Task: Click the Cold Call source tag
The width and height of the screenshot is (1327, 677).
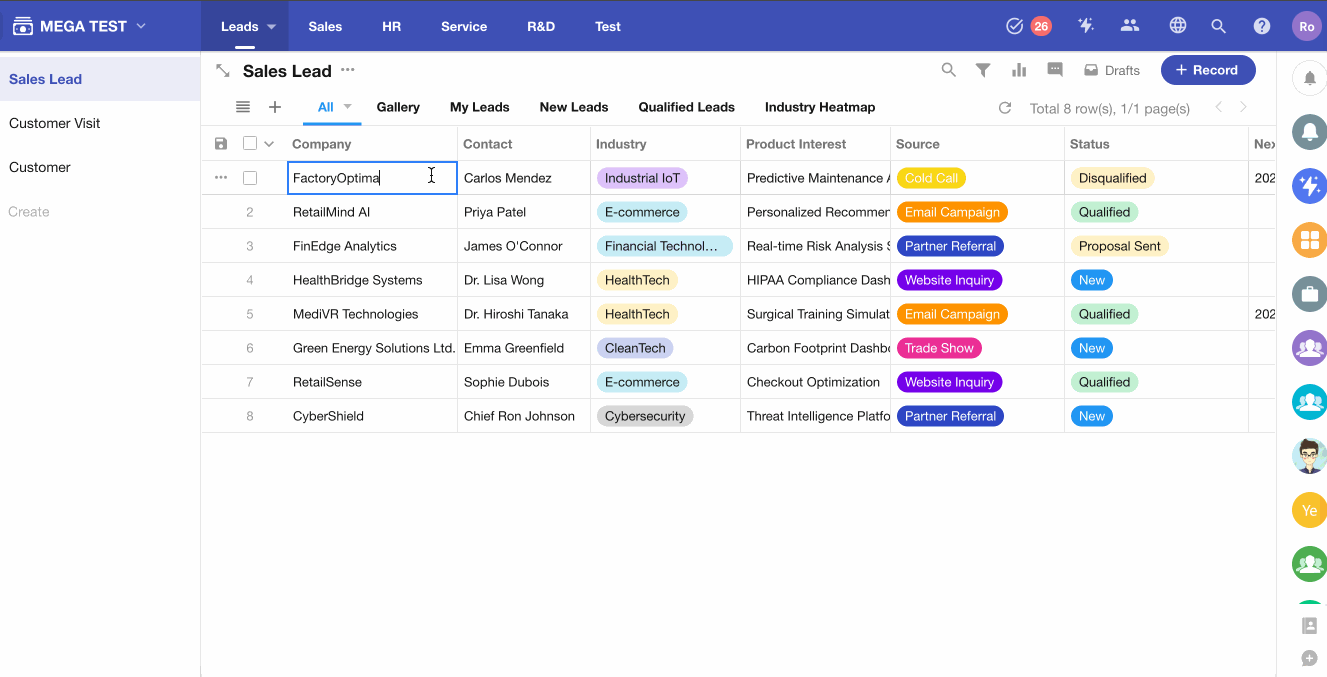Action: point(931,178)
